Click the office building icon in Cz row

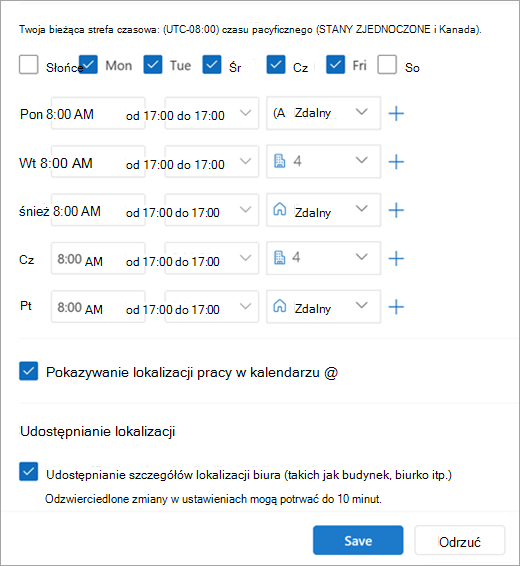(280, 257)
